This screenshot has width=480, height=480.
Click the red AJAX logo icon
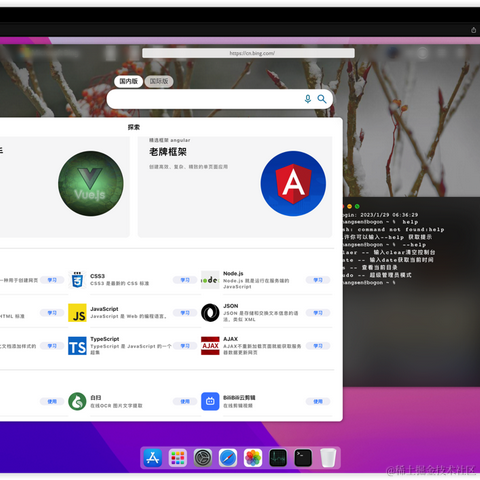click(x=210, y=346)
